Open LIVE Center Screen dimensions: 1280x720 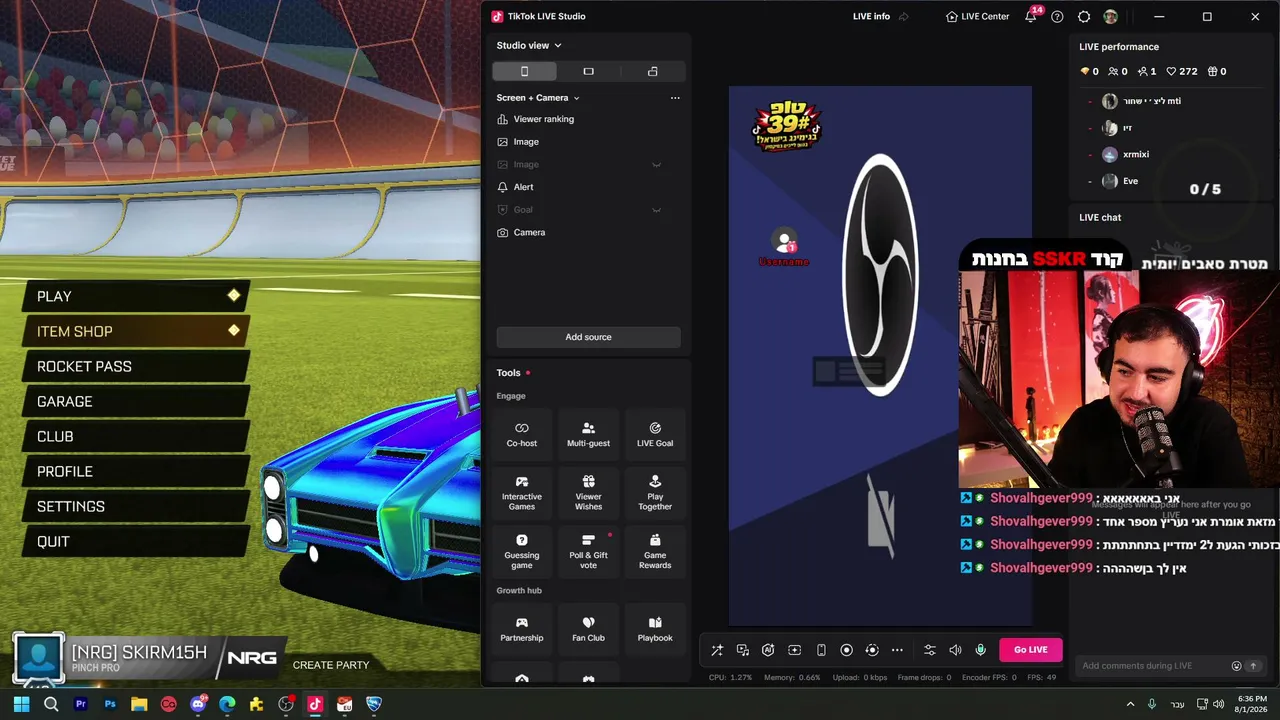pyautogui.click(x=978, y=17)
